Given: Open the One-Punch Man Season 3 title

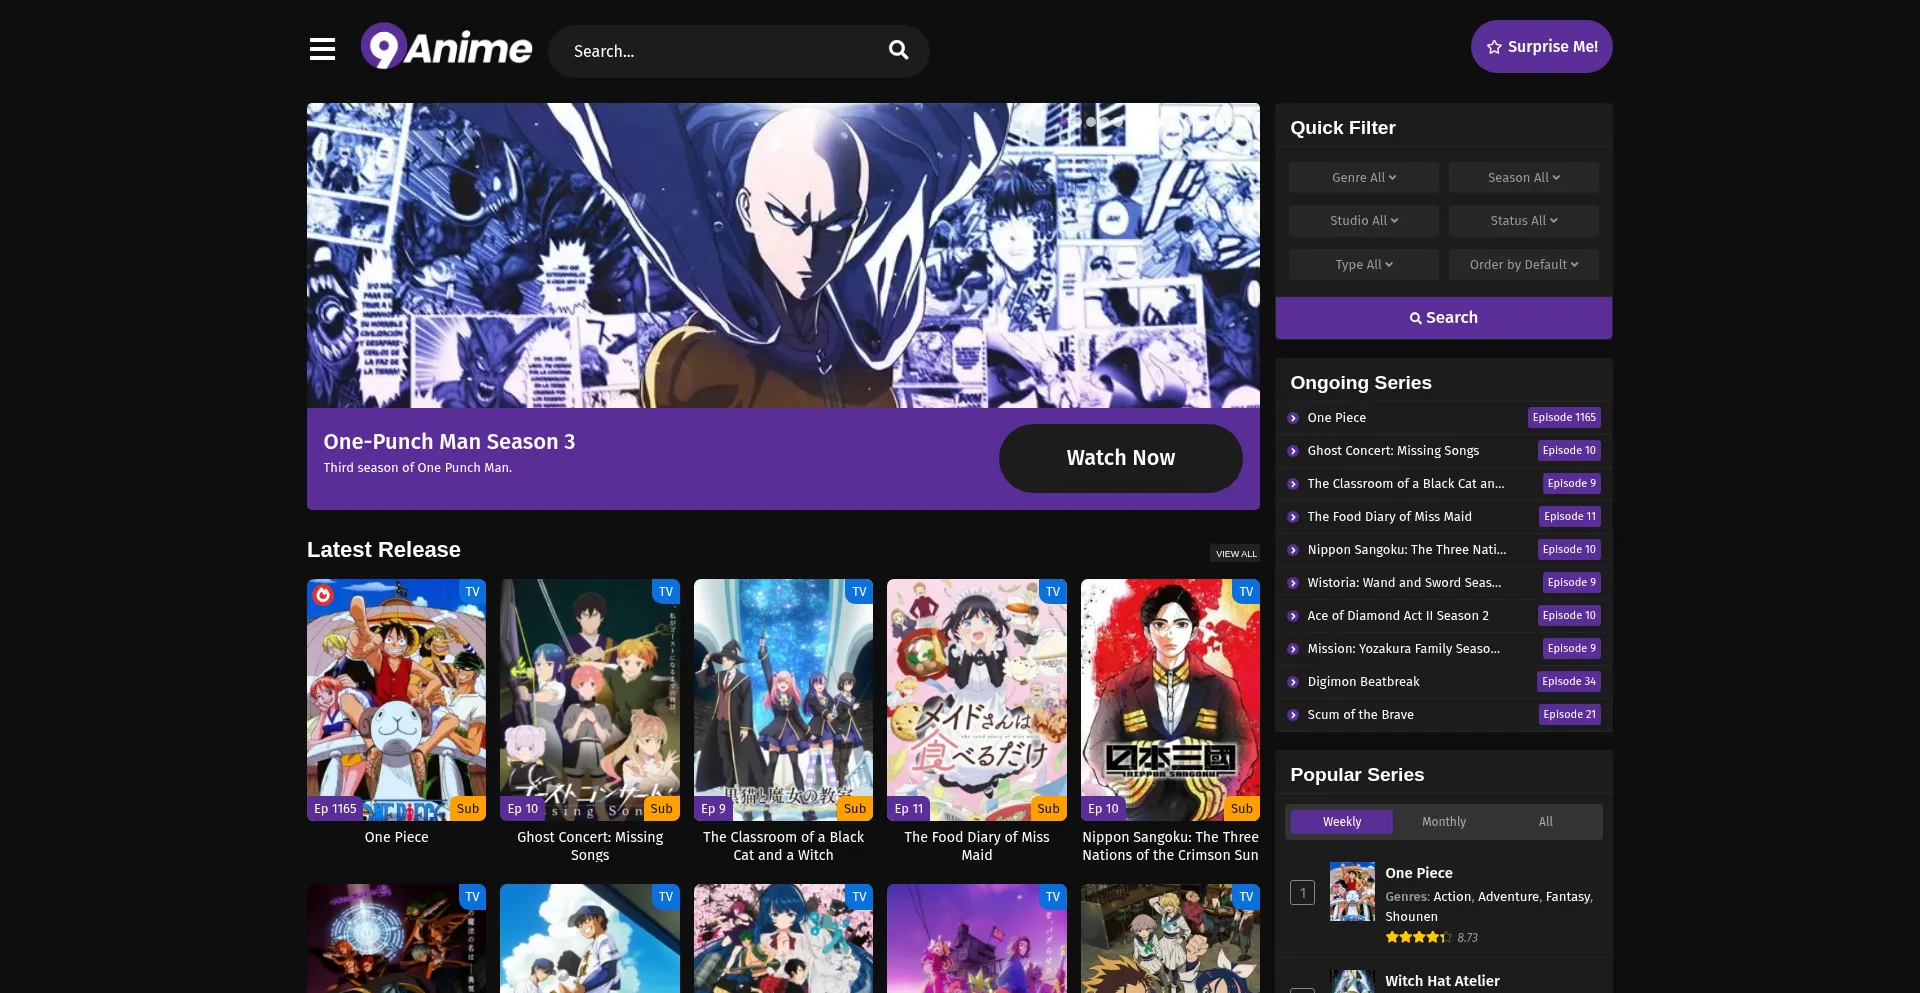Looking at the screenshot, I should click(449, 441).
